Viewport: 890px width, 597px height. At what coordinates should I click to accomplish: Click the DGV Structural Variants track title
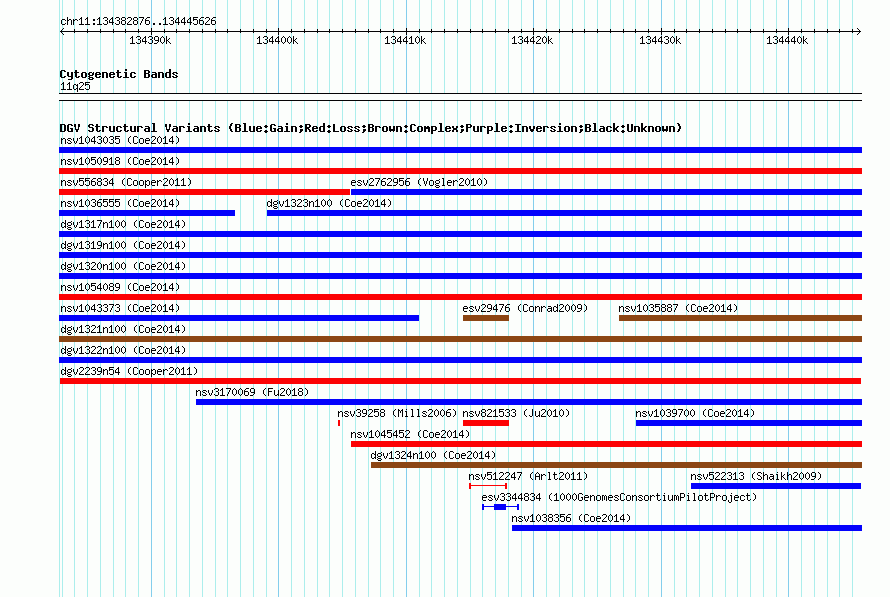pos(371,128)
